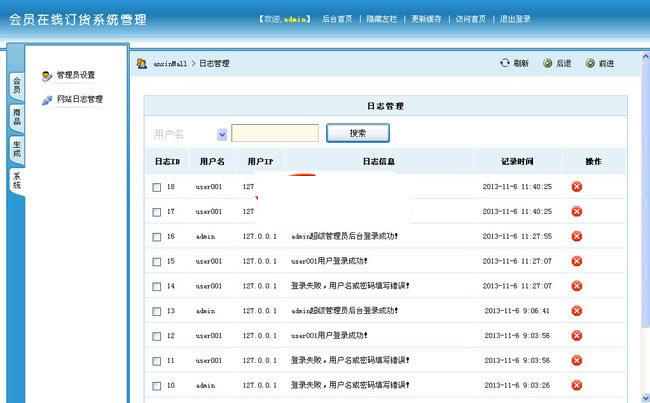The image size is (650, 403).
Task: Delete log 13 using red X icon
Action: pyautogui.click(x=577, y=311)
